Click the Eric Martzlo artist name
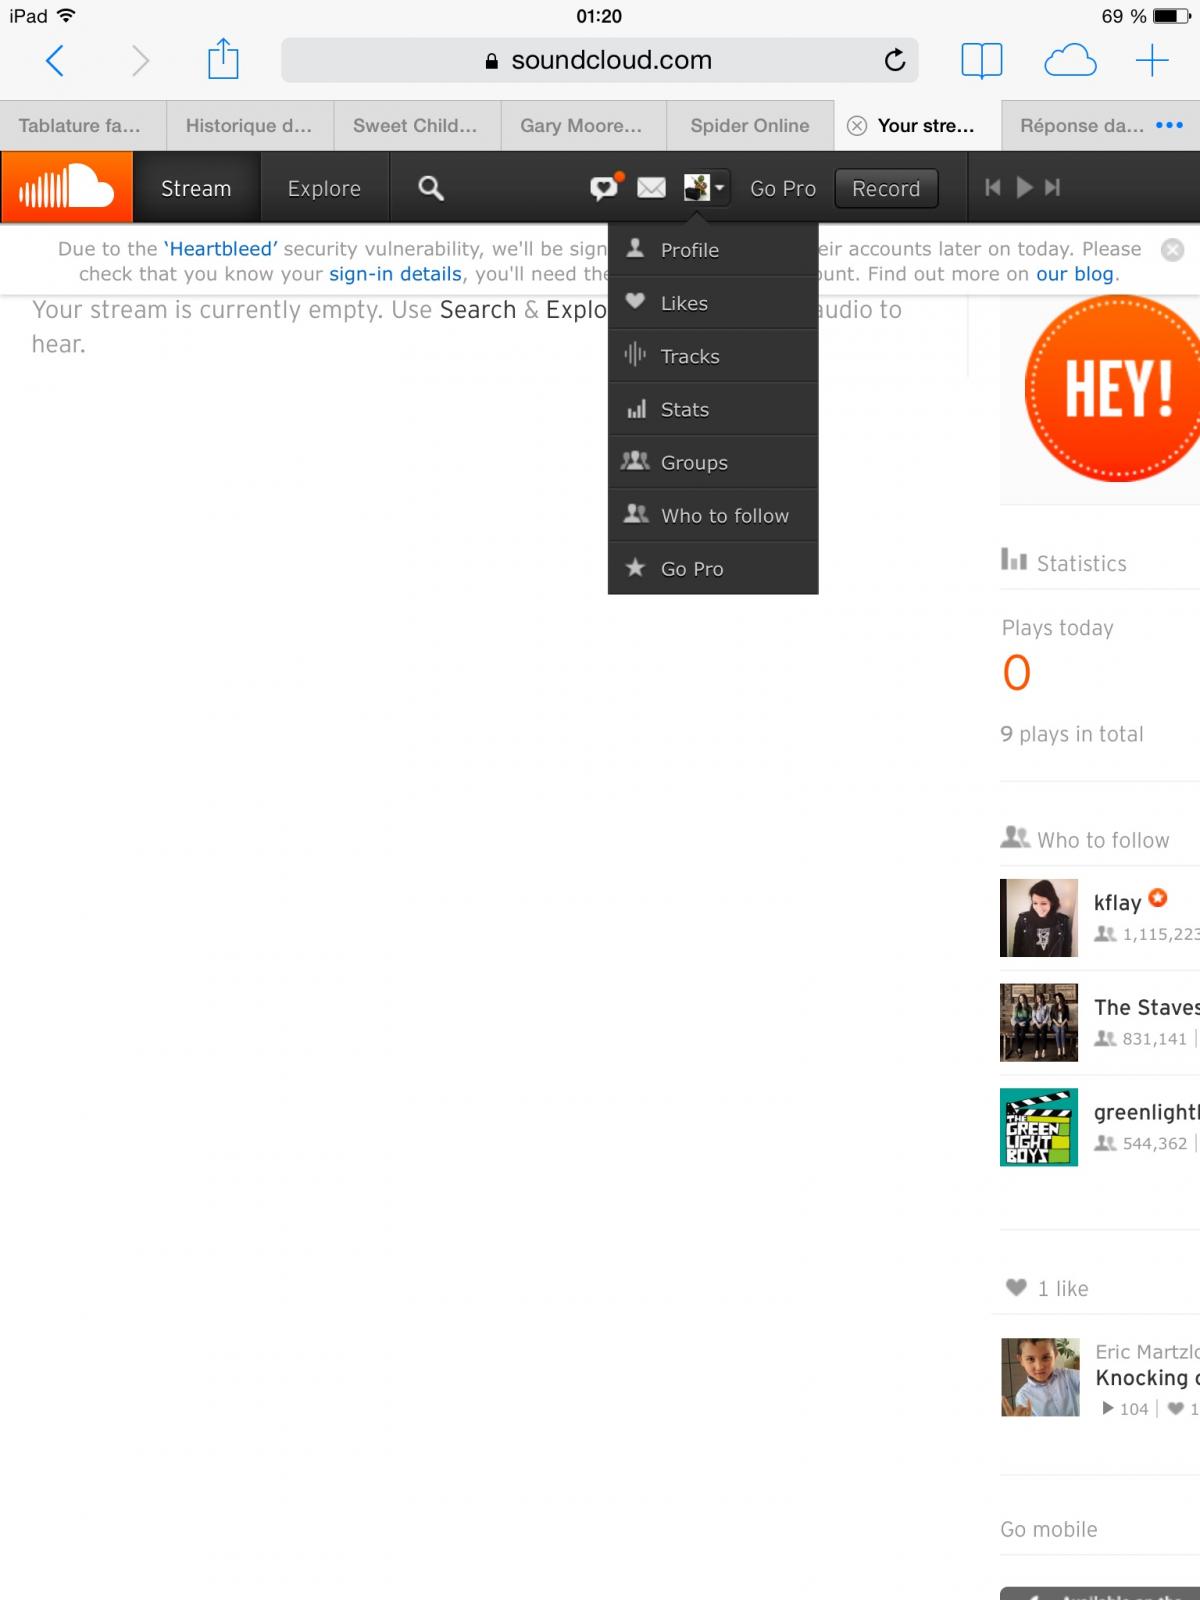 1147,1352
